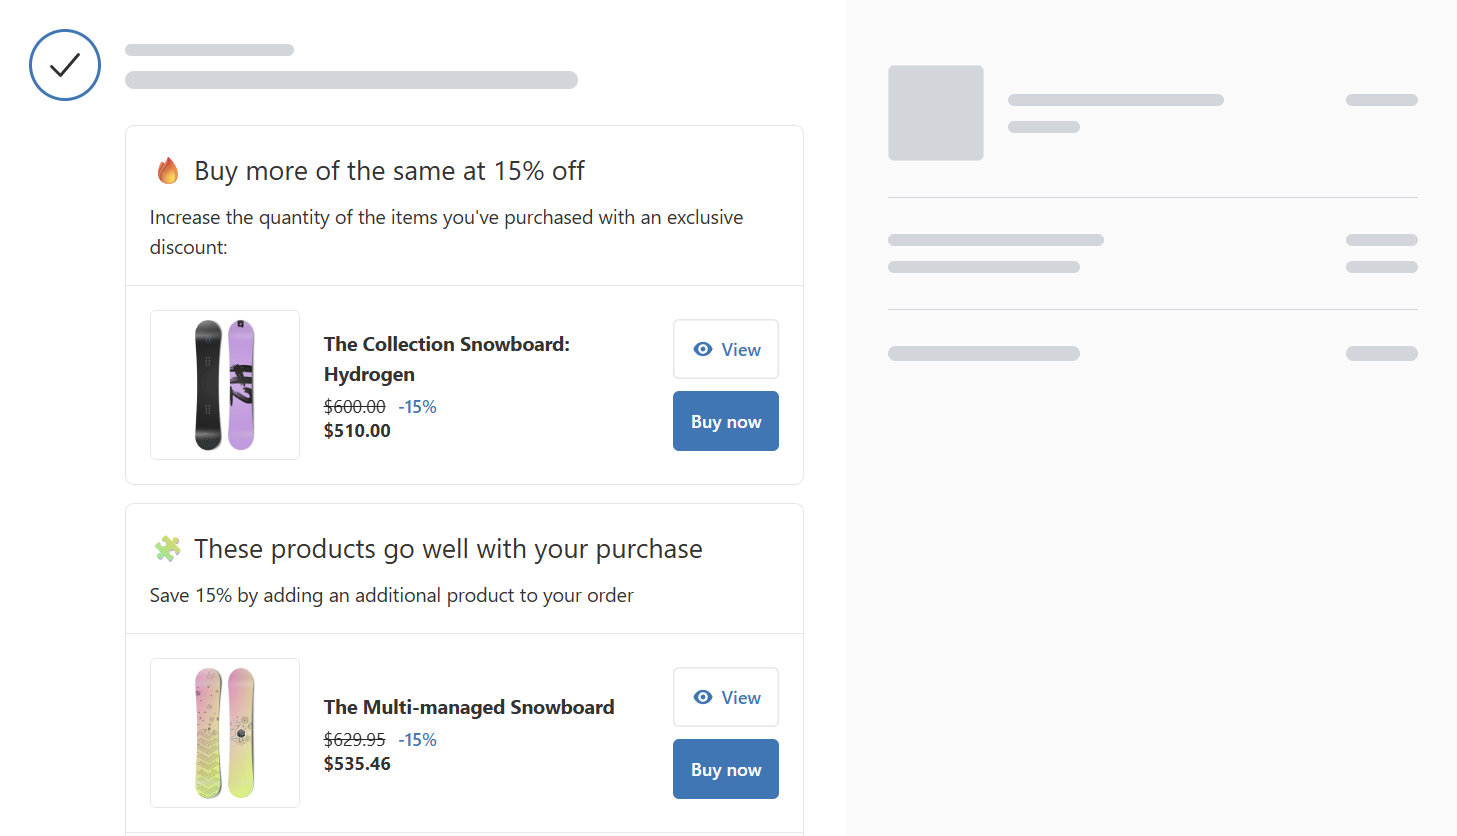This screenshot has width=1457, height=836.
Task: Click the title "The Collection Snowboard: Hydrogen"
Action: pos(446,358)
